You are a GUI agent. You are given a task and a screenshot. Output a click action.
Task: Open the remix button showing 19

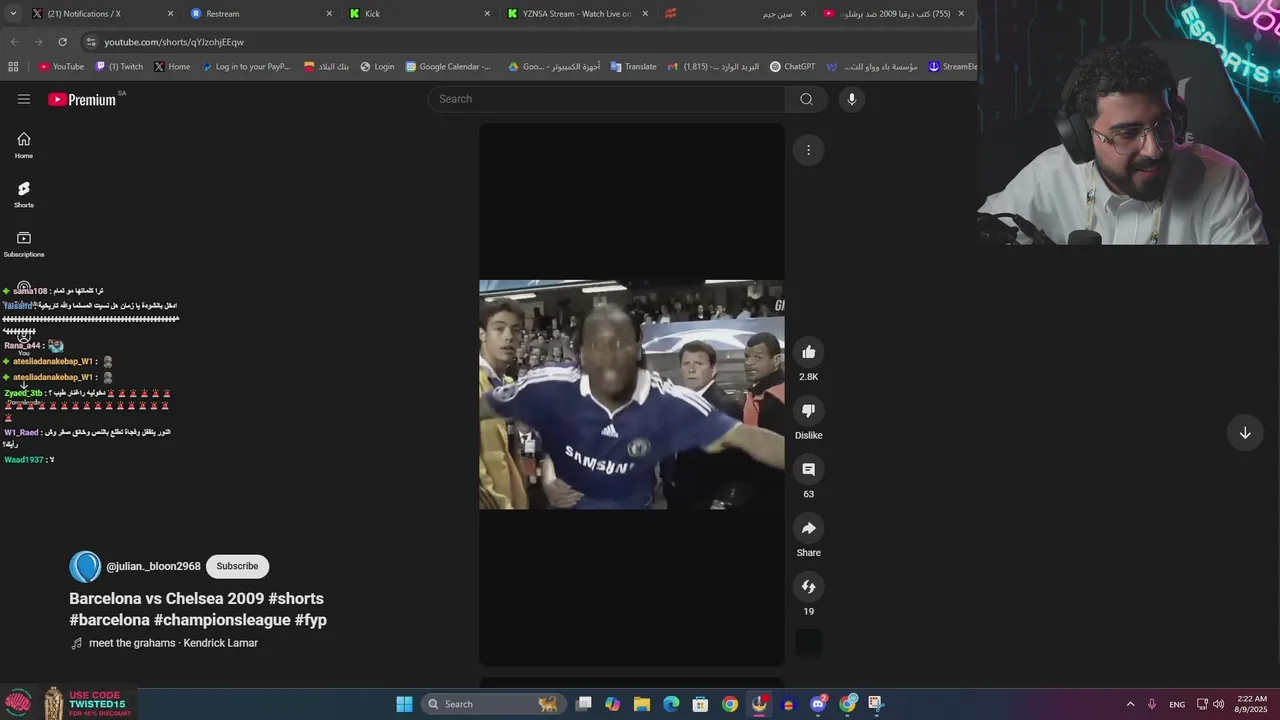(808, 587)
